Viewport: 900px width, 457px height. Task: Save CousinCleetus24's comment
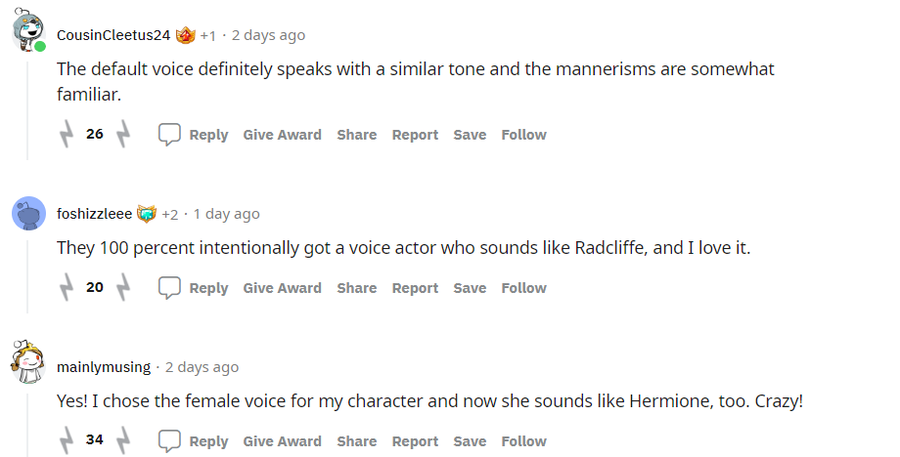(469, 134)
